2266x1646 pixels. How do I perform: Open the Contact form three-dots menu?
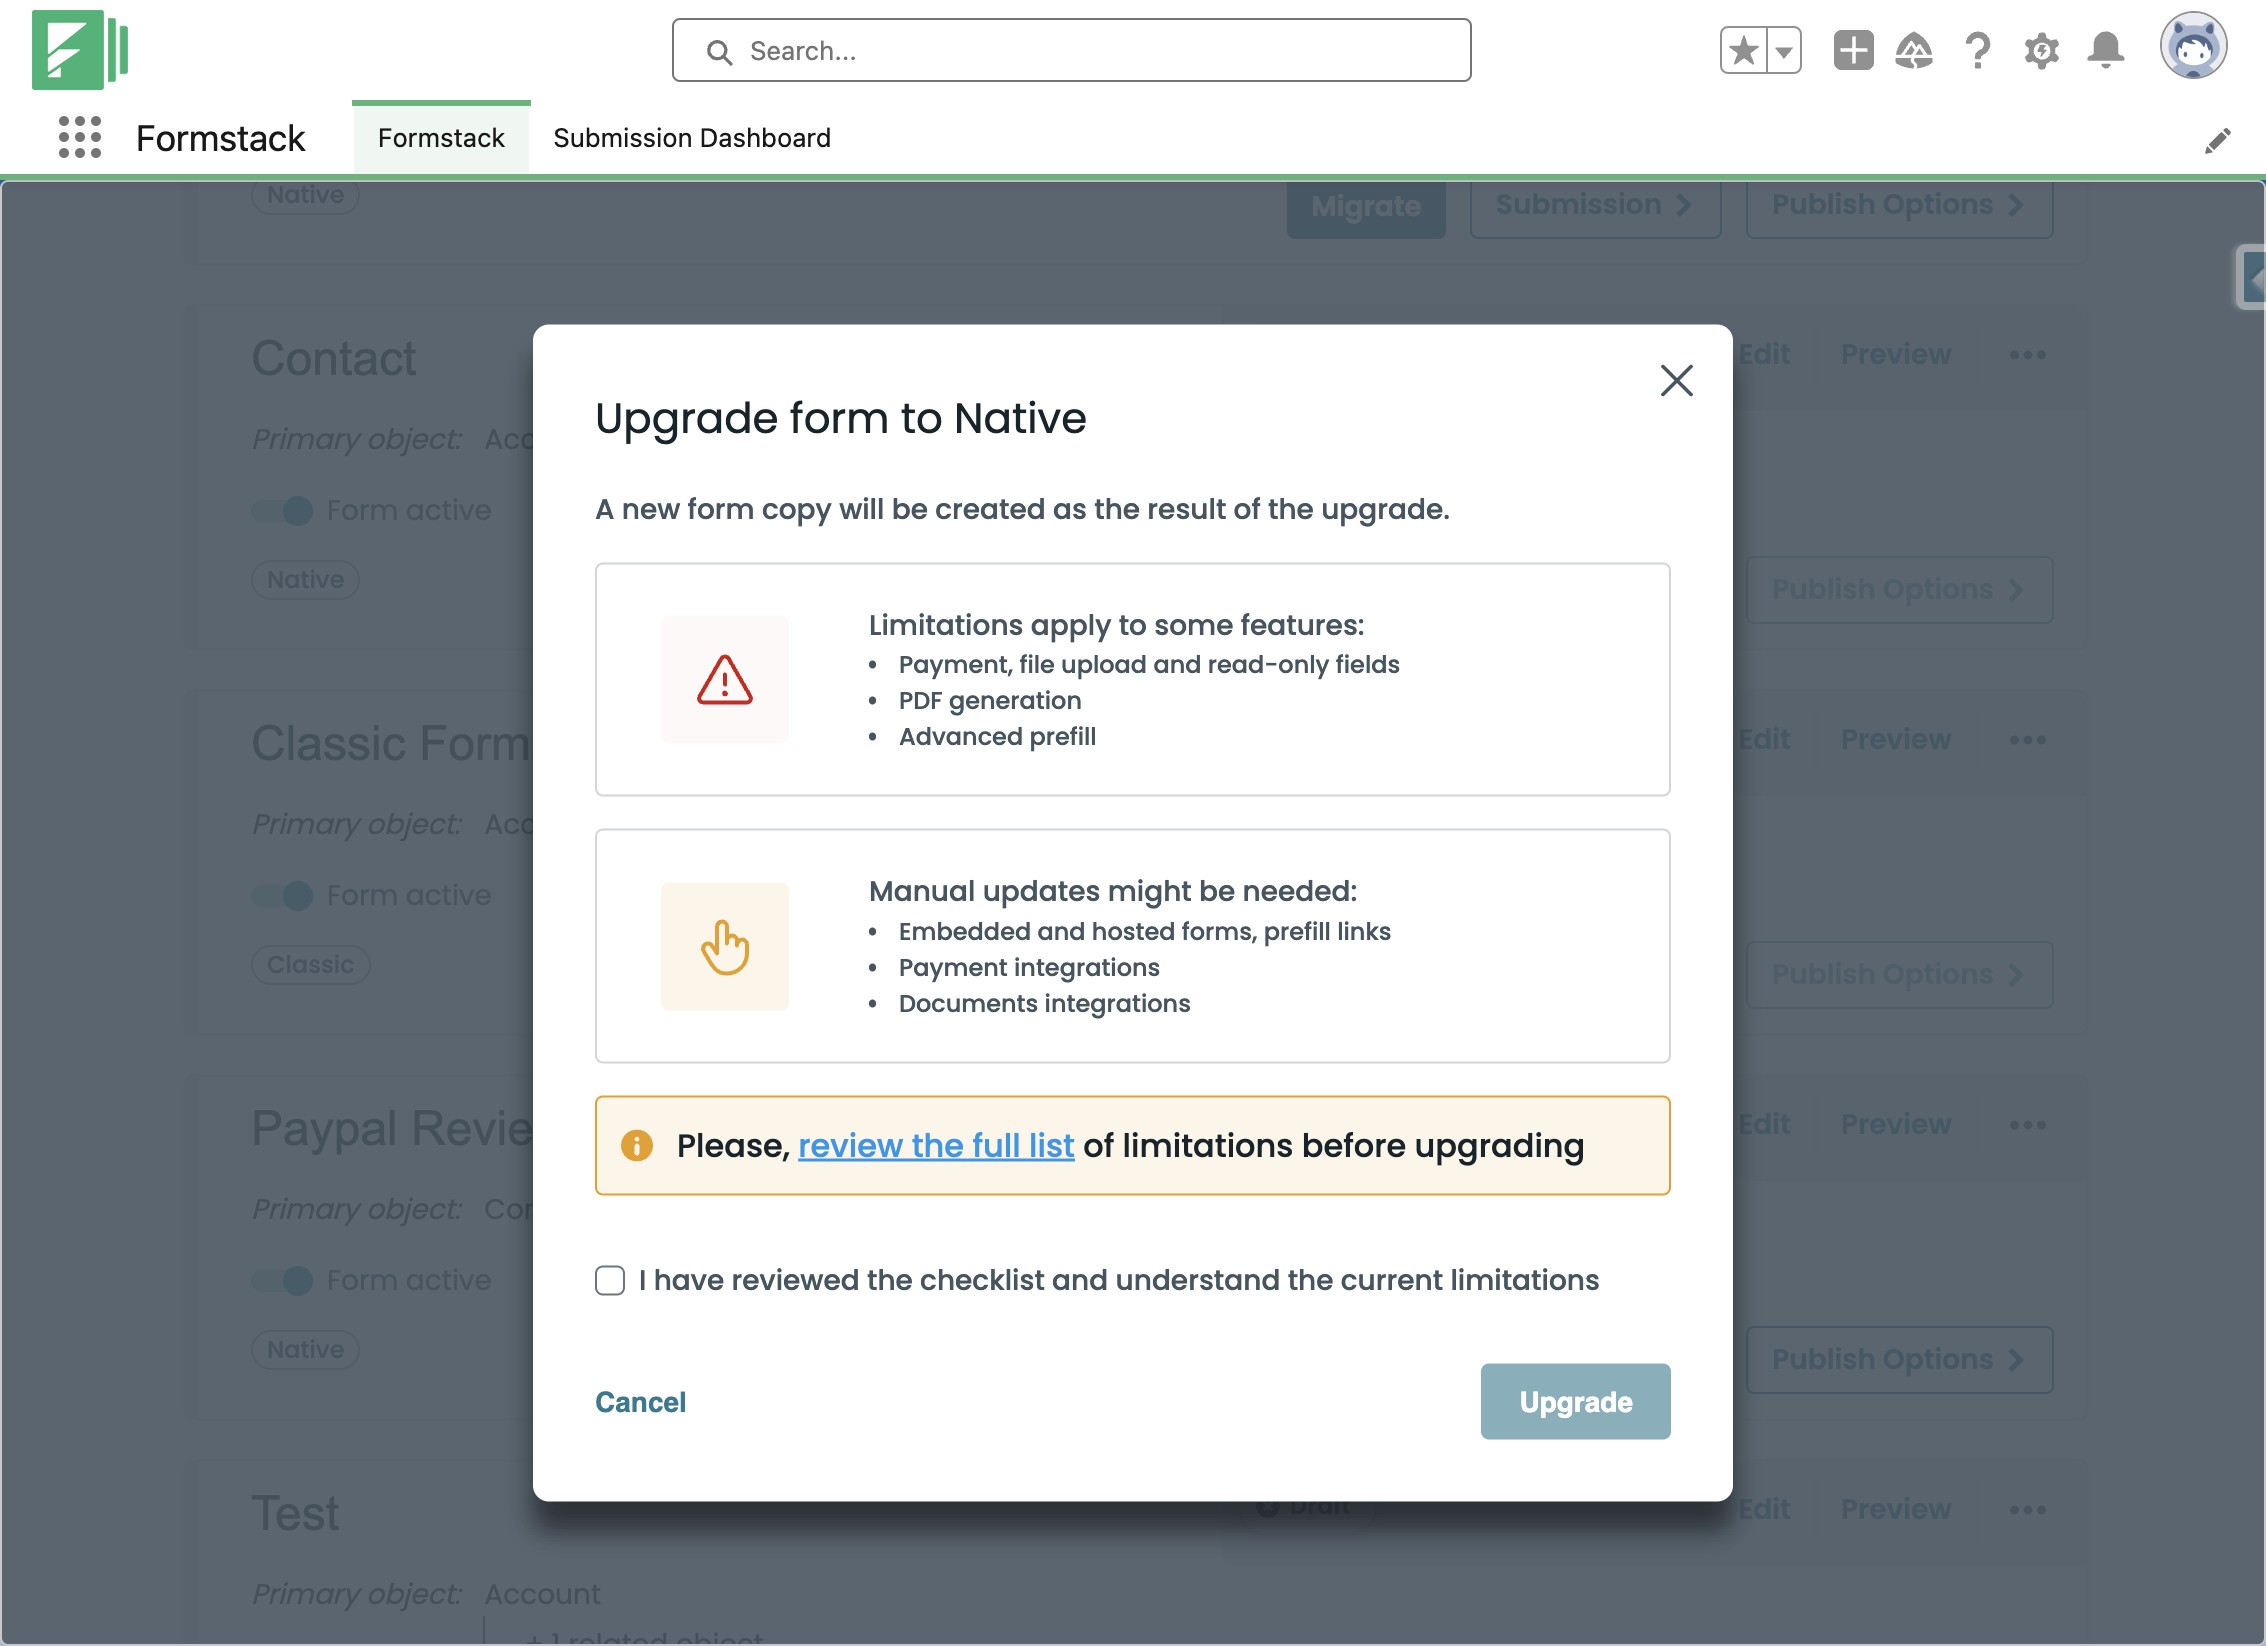point(2027,355)
